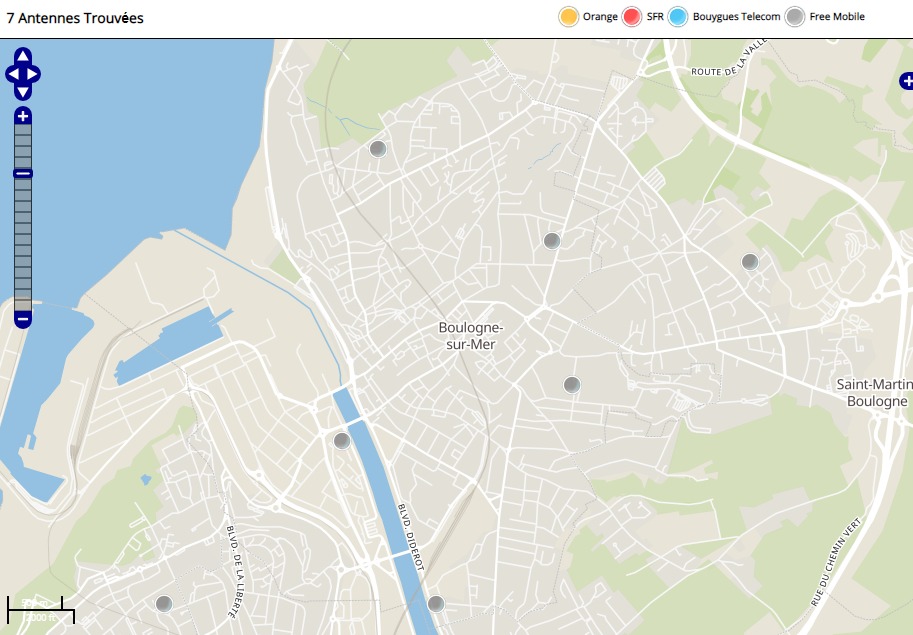Toggle the SFR operator red circle
Screen dimensions: 913x635
[632, 17]
